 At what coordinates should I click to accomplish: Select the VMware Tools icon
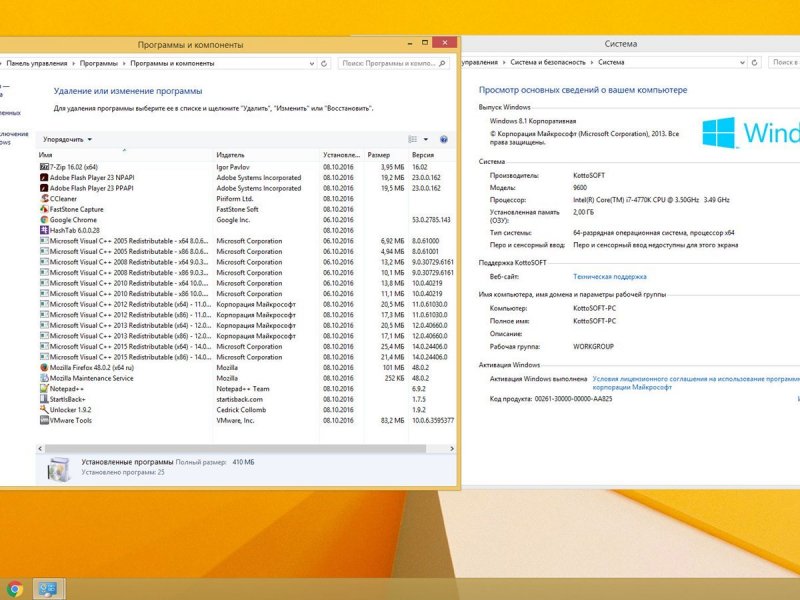pos(44,420)
